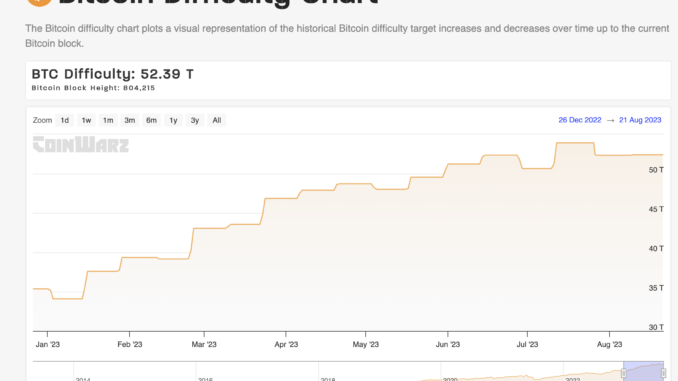Viewport: 678px width, 381px height.
Task: Edit end date 21 Aug 2023
Action: [640, 120]
